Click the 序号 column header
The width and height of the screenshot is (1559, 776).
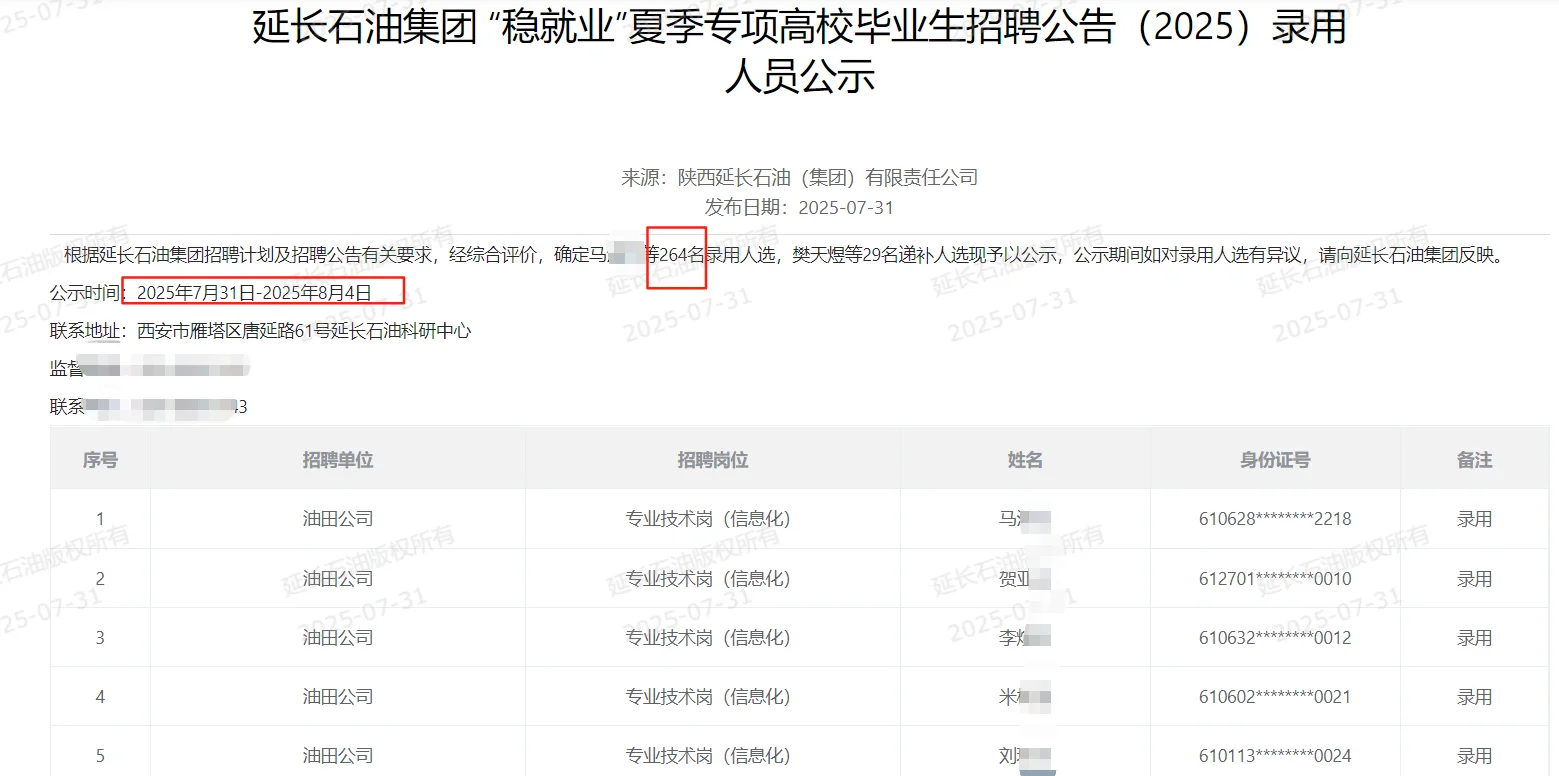tap(100, 460)
